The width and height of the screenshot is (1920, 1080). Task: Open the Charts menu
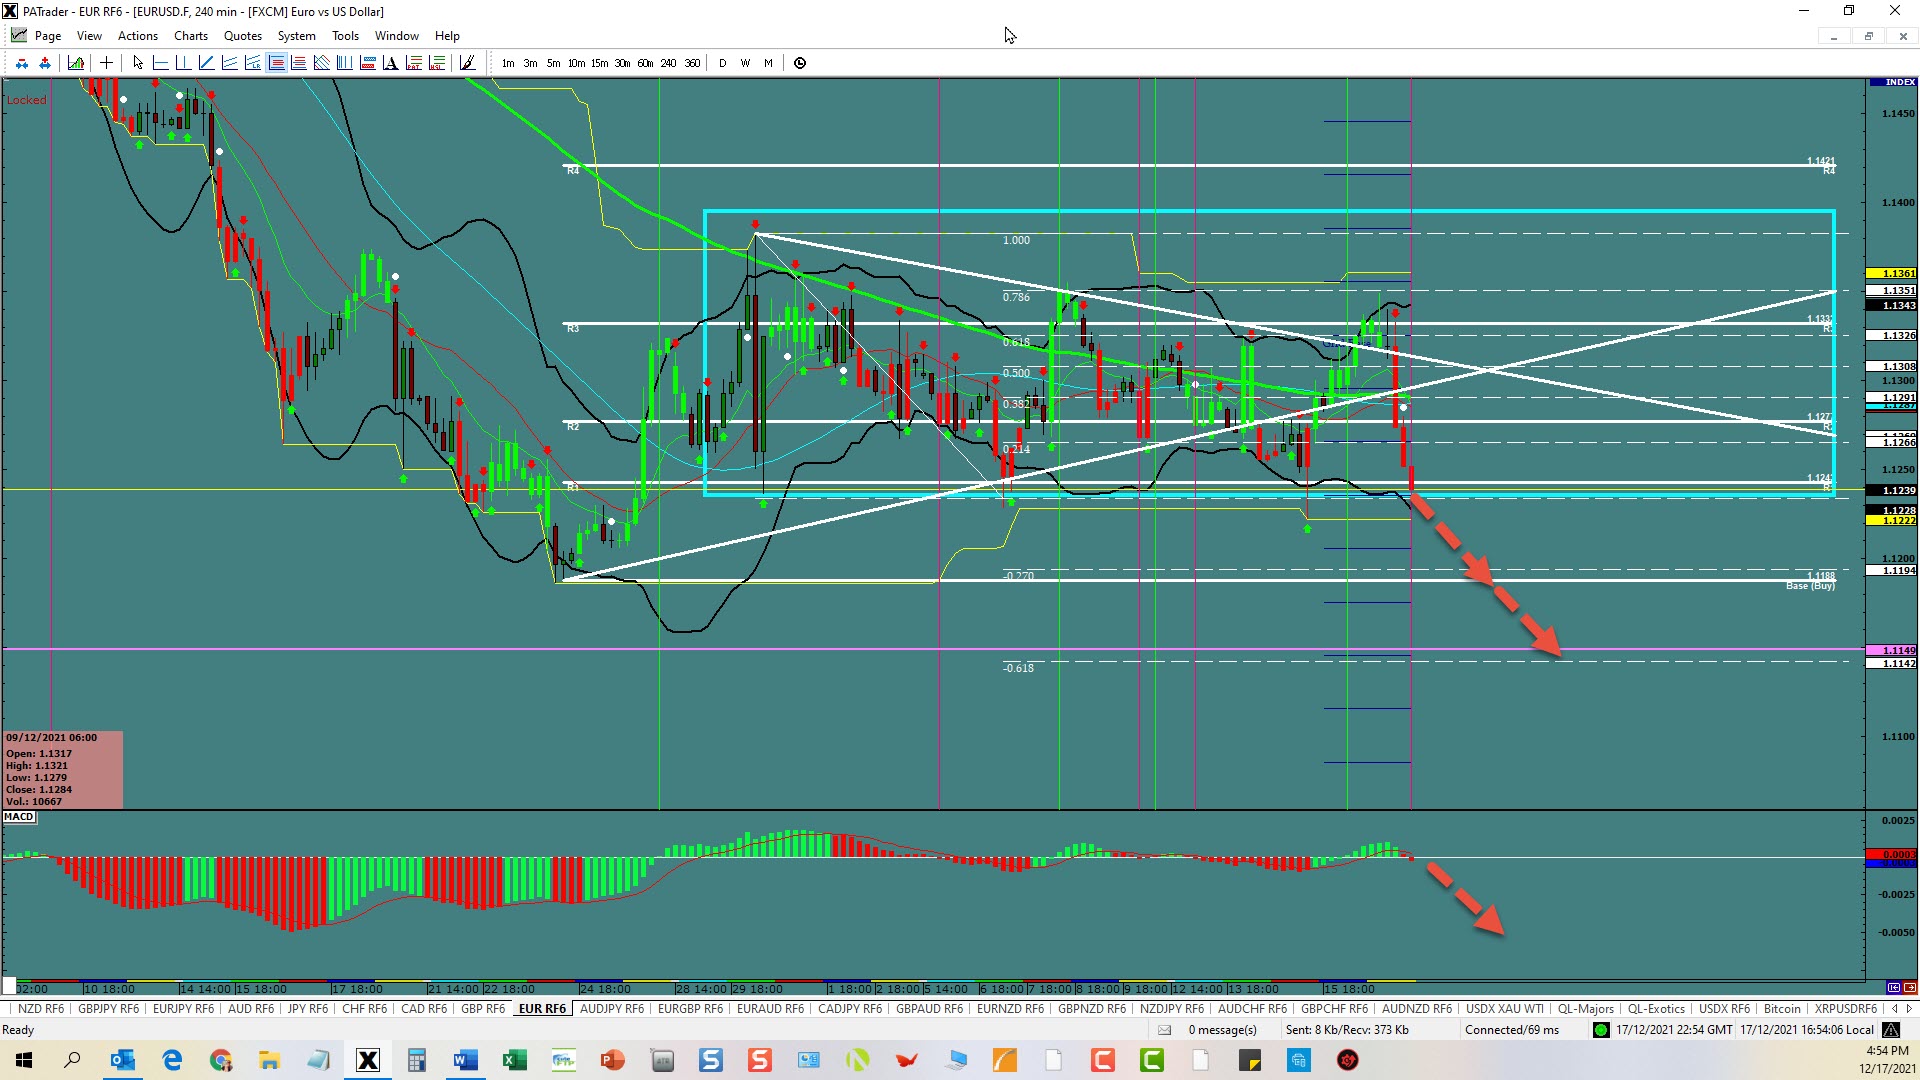(191, 35)
